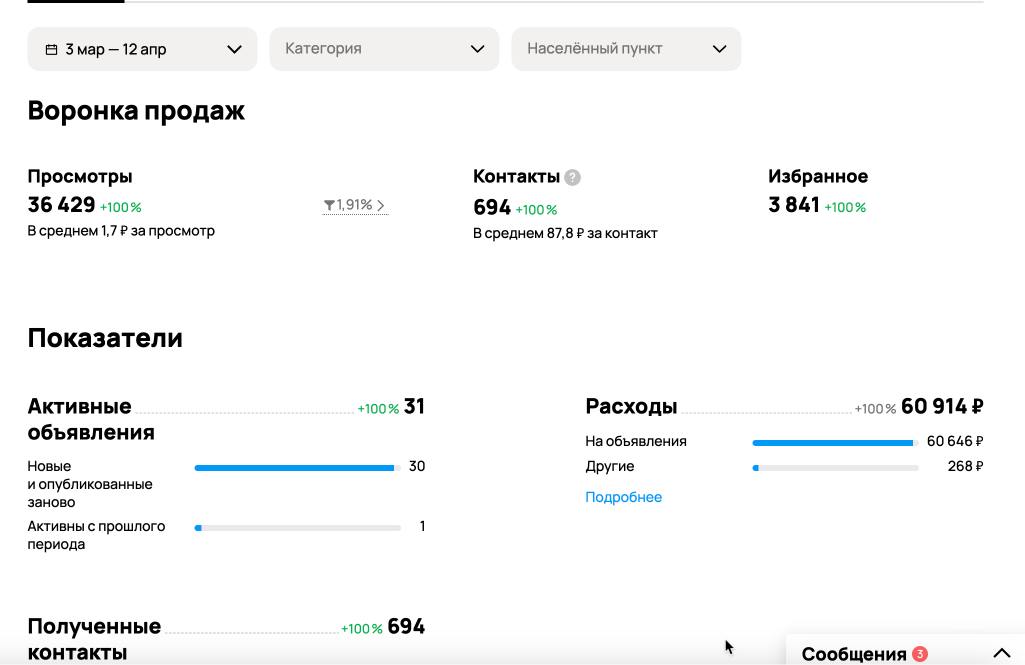Viewport: 1025px width, 665px height.
Task: Click the chevron in the date range filter
Action: tap(234, 49)
